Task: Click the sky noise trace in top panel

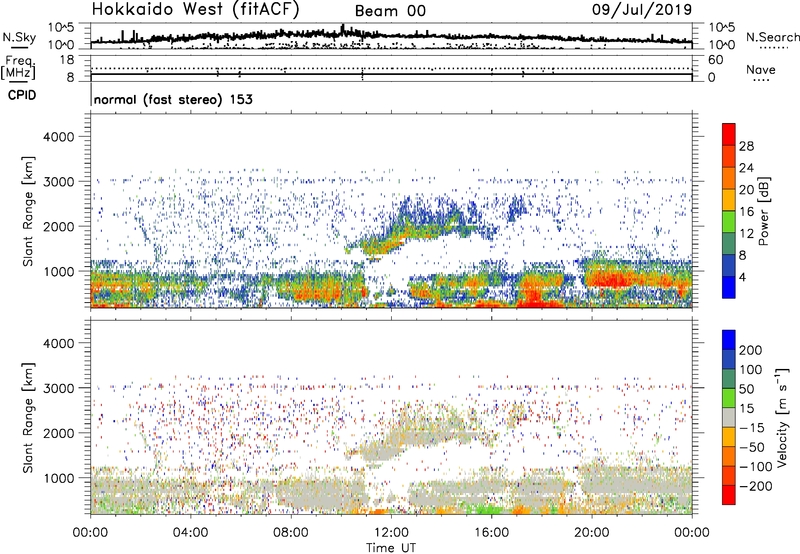Action: [391, 36]
